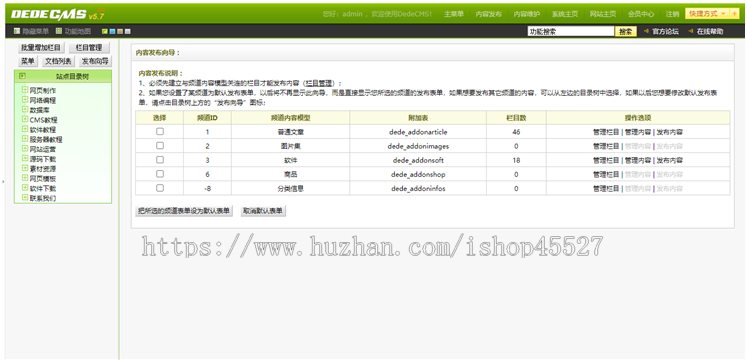Open the 网页模板 category in tree

43,179
